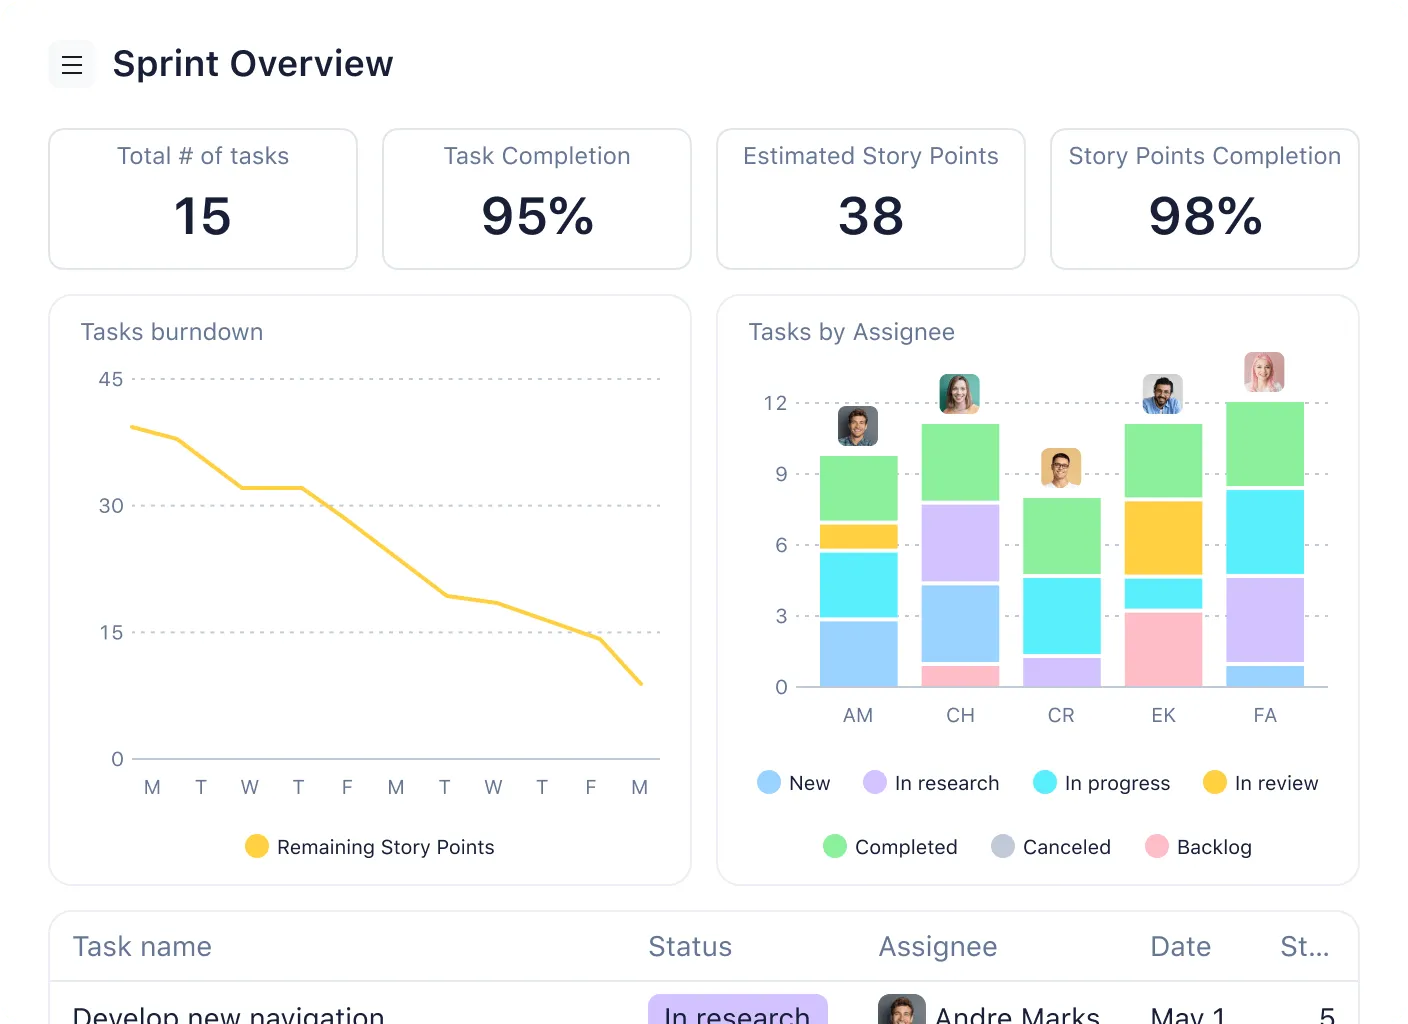This screenshot has width=1408, height=1024.
Task: Click CR's cyan In progress bar segment
Action: 1061,616
